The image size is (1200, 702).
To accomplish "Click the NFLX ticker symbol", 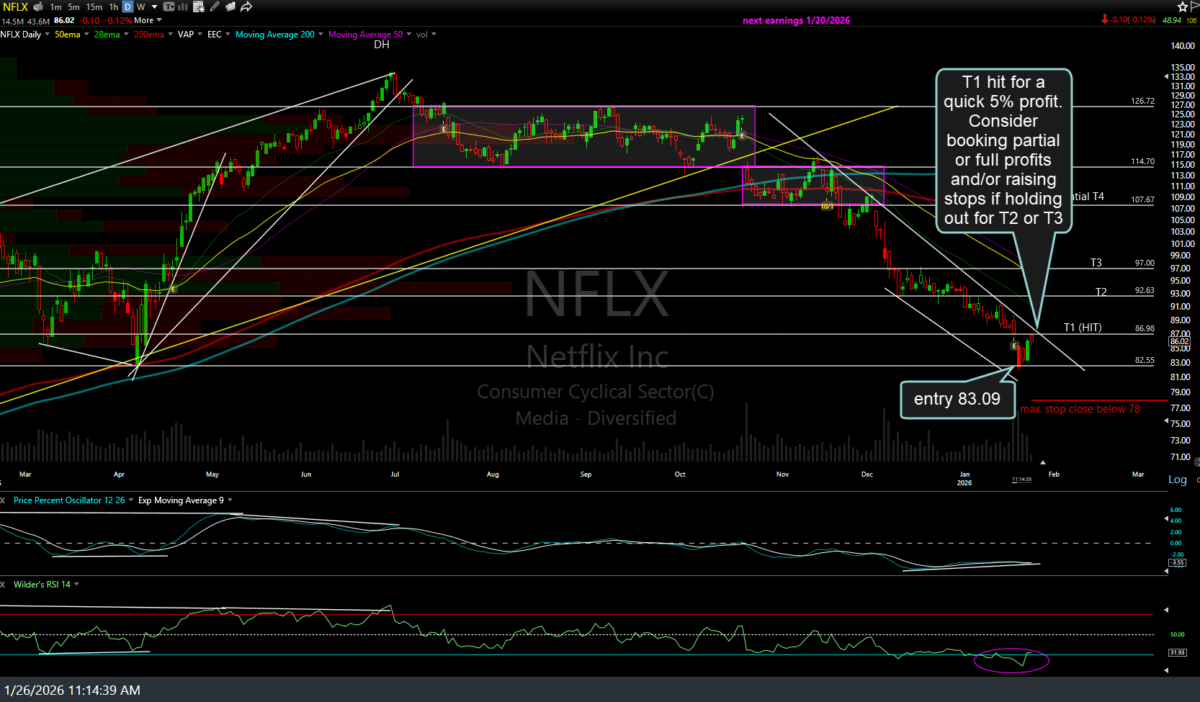I will click(15, 7).
